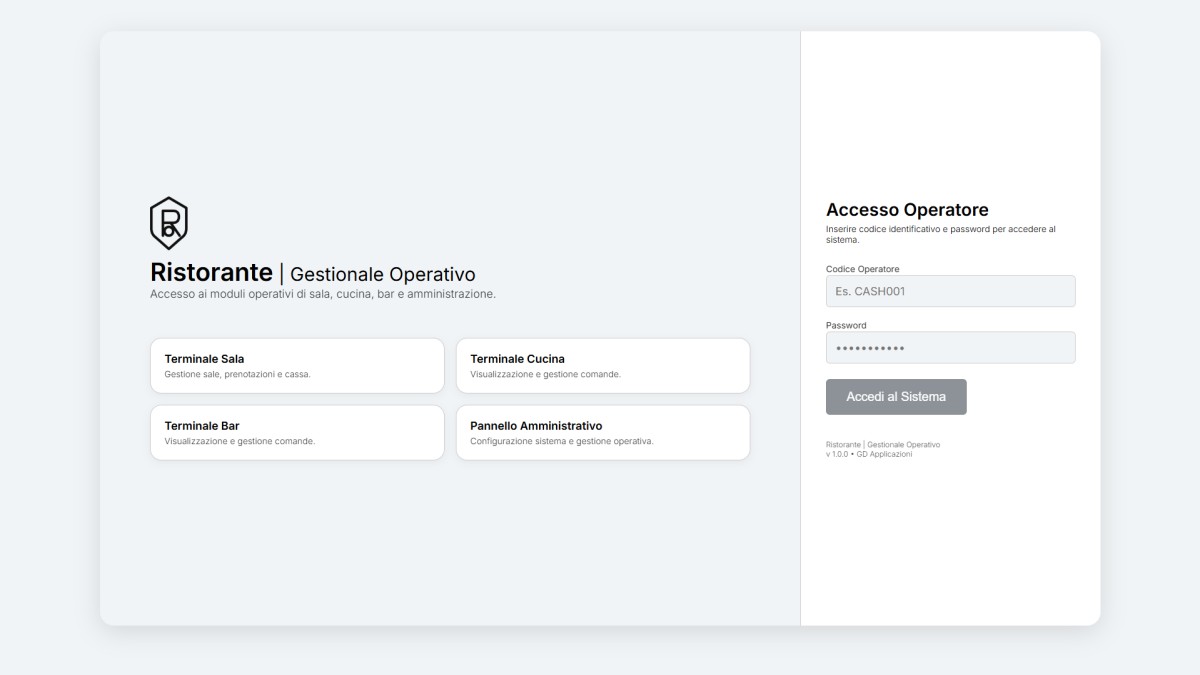1200x675 pixels.
Task: Open the Terminale Sala card
Action: coord(297,366)
